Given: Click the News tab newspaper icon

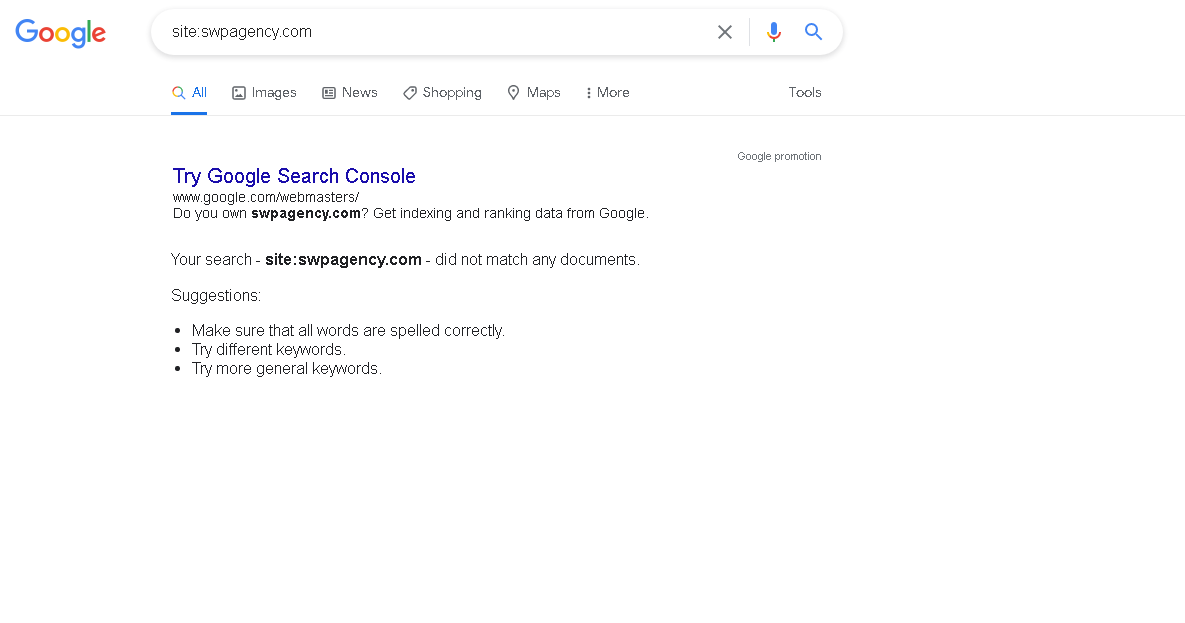Looking at the screenshot, I should point(329,93).
